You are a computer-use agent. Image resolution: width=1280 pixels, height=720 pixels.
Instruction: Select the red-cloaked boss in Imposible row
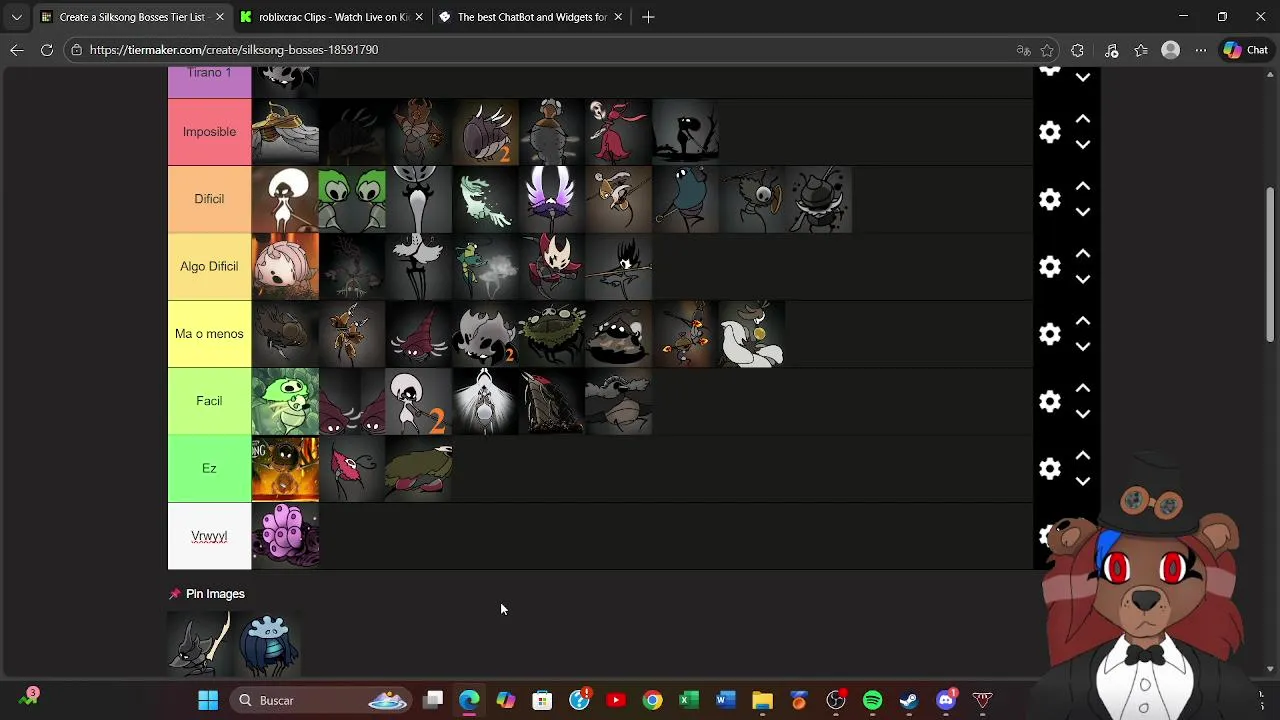619,132
